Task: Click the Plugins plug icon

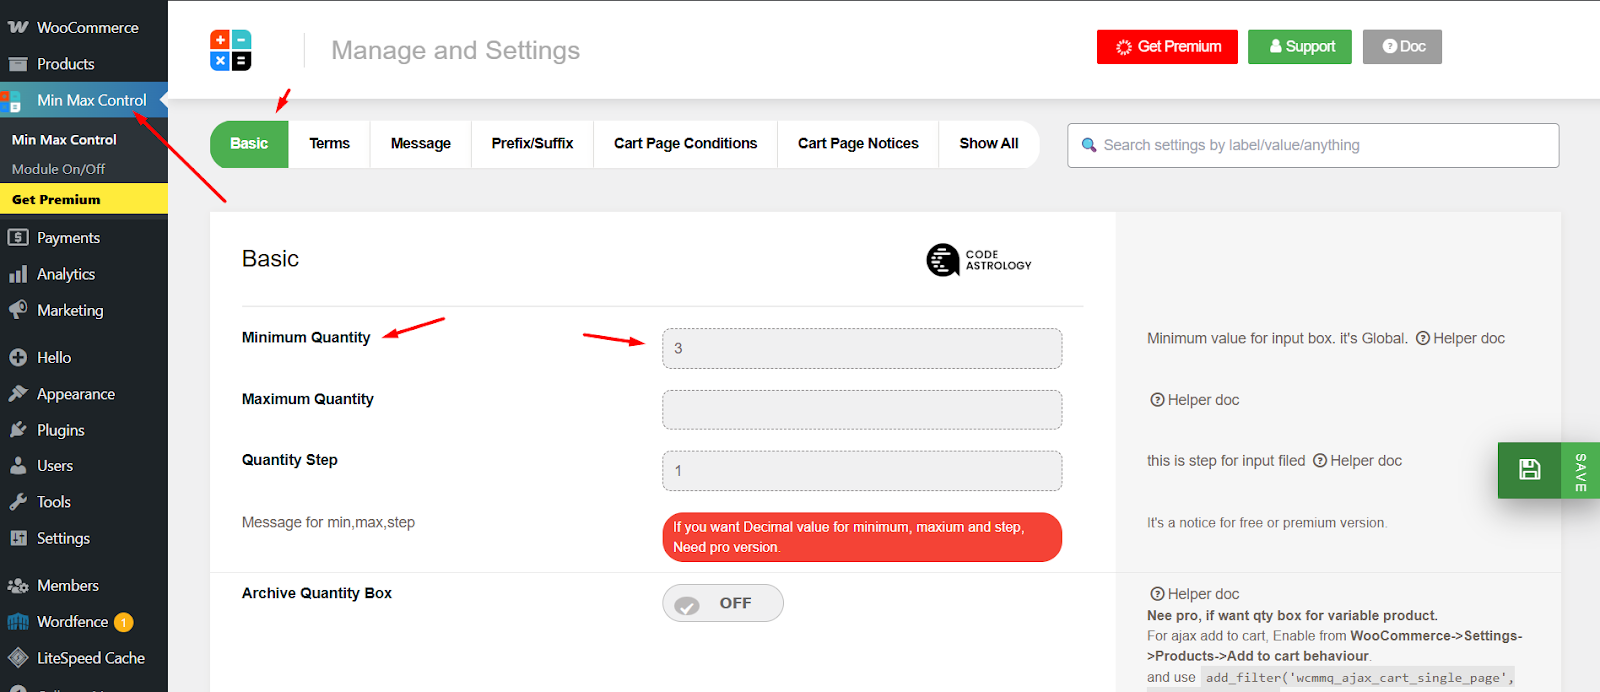Action: 18,430
